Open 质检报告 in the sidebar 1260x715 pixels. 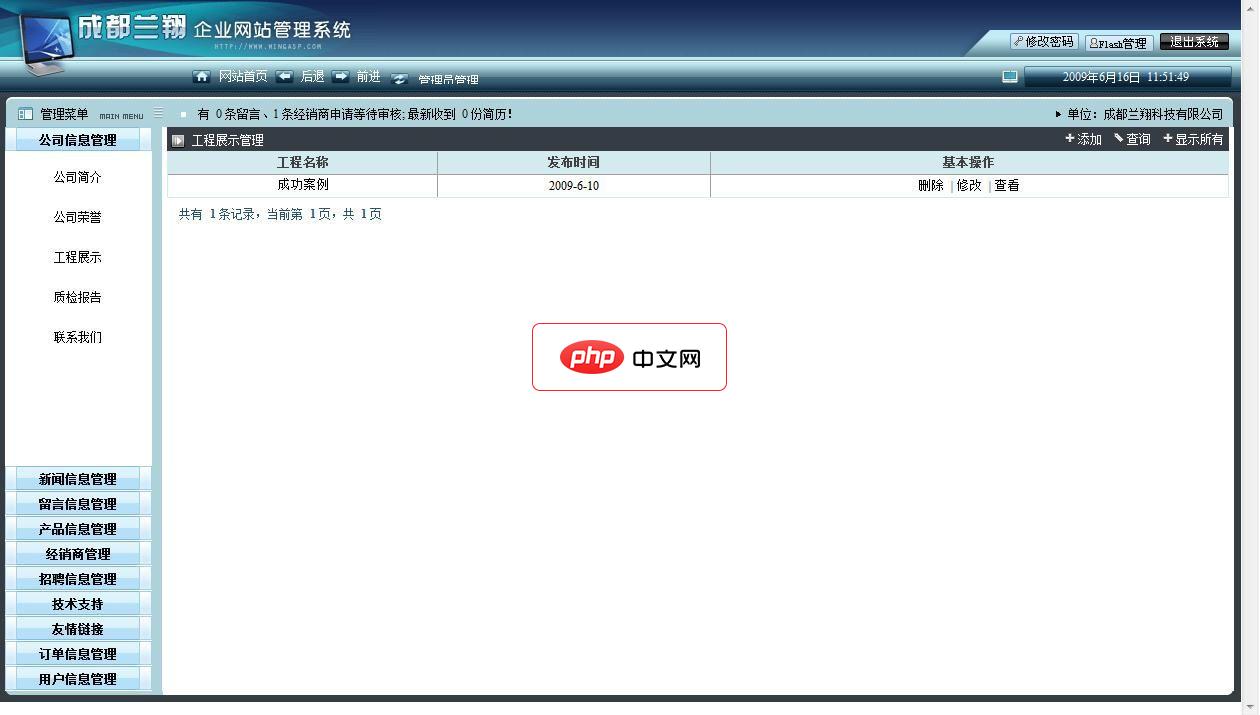point(78,298)
